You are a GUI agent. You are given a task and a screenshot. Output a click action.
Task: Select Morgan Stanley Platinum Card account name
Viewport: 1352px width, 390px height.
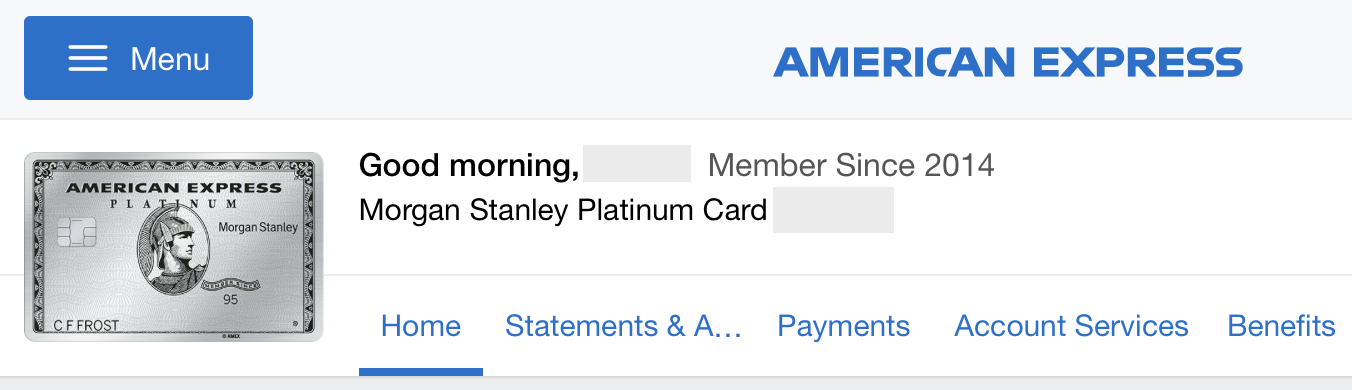563,210
